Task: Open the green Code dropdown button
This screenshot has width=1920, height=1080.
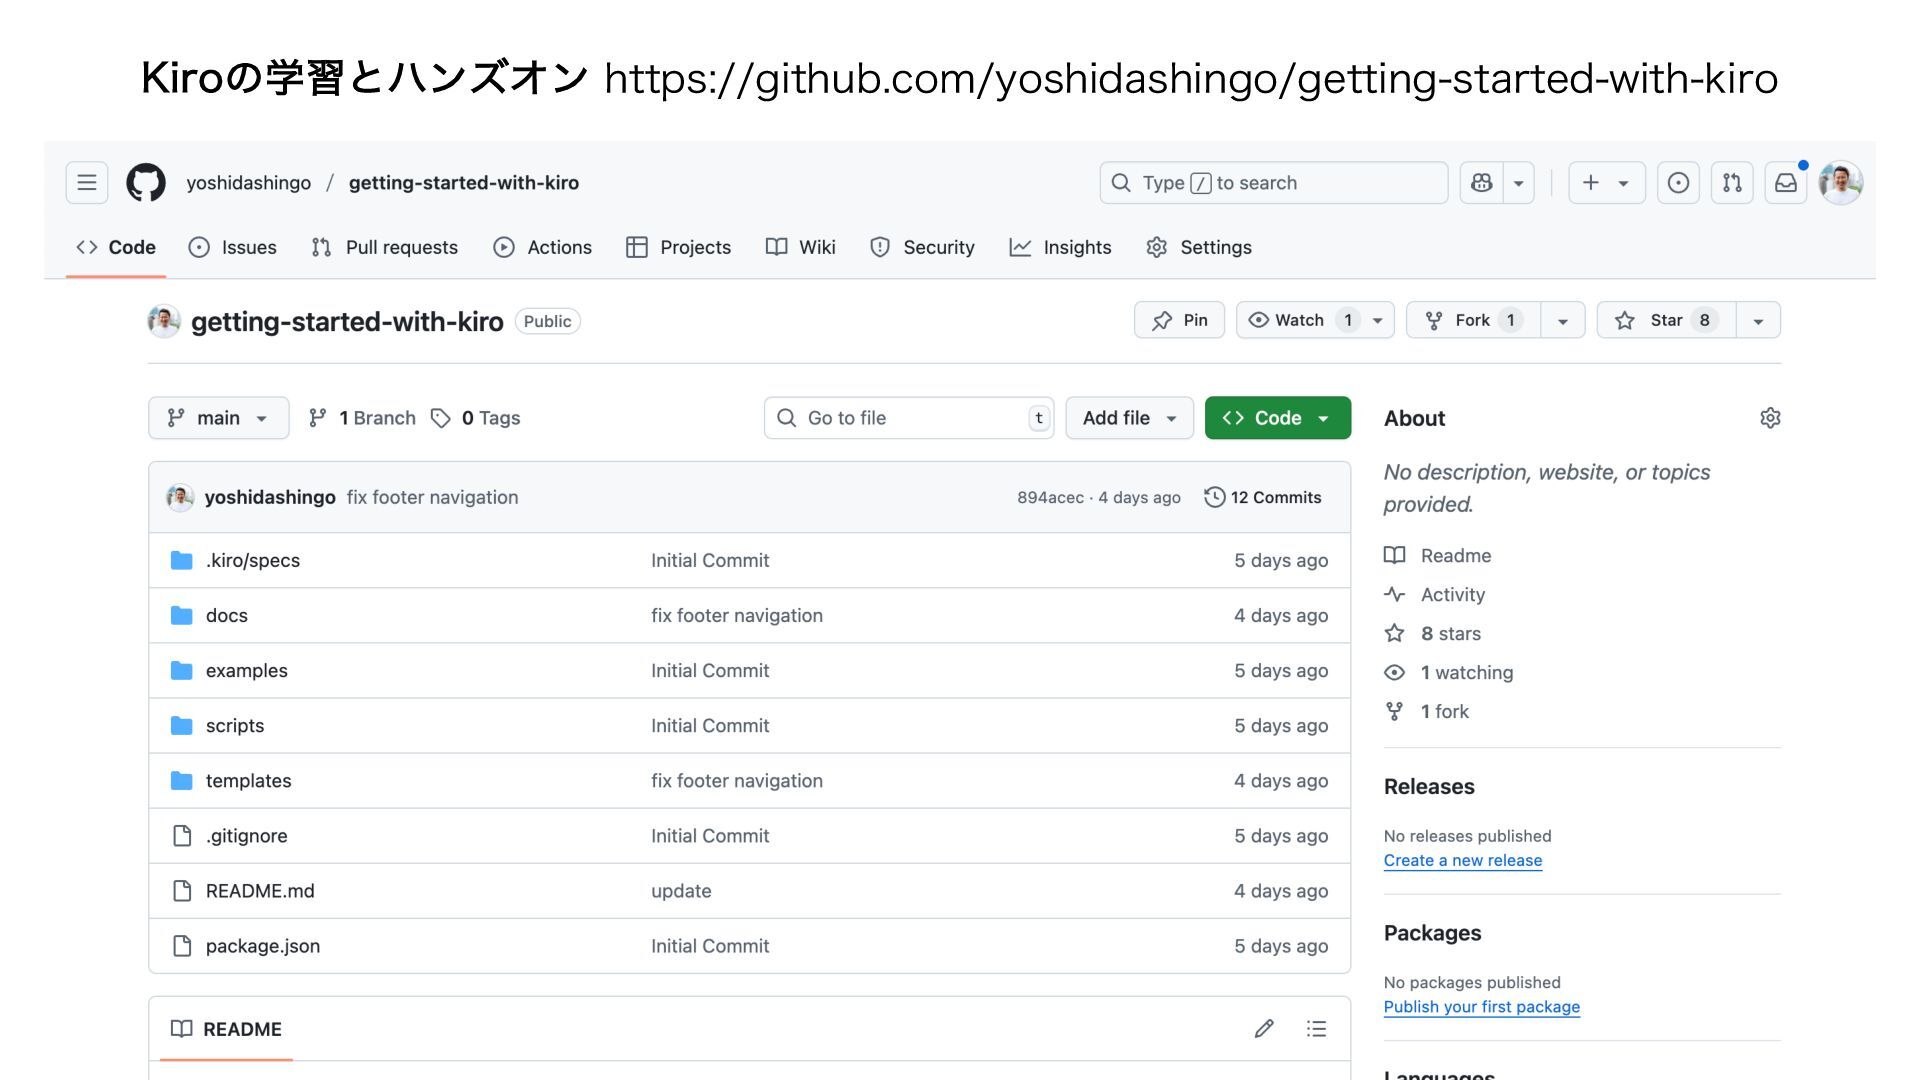Action: click(1277, 418)
